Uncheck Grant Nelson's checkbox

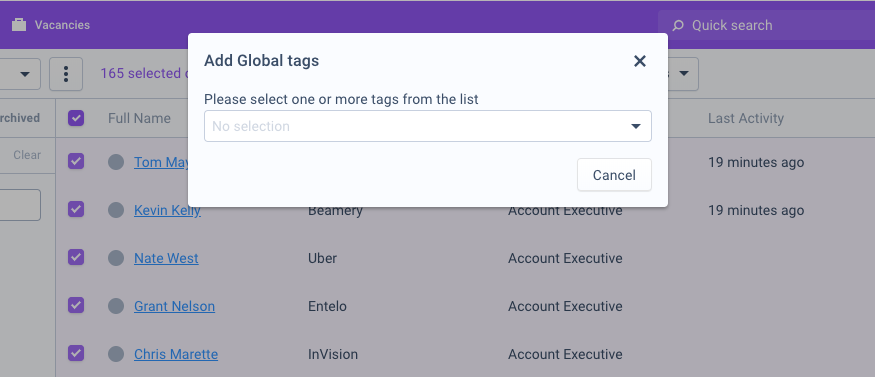coord(76,305)
